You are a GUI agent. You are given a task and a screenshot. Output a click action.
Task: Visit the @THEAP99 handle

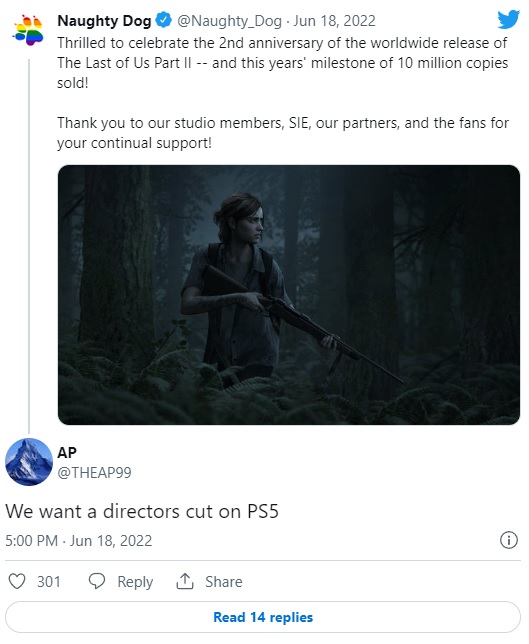point(94,473)
